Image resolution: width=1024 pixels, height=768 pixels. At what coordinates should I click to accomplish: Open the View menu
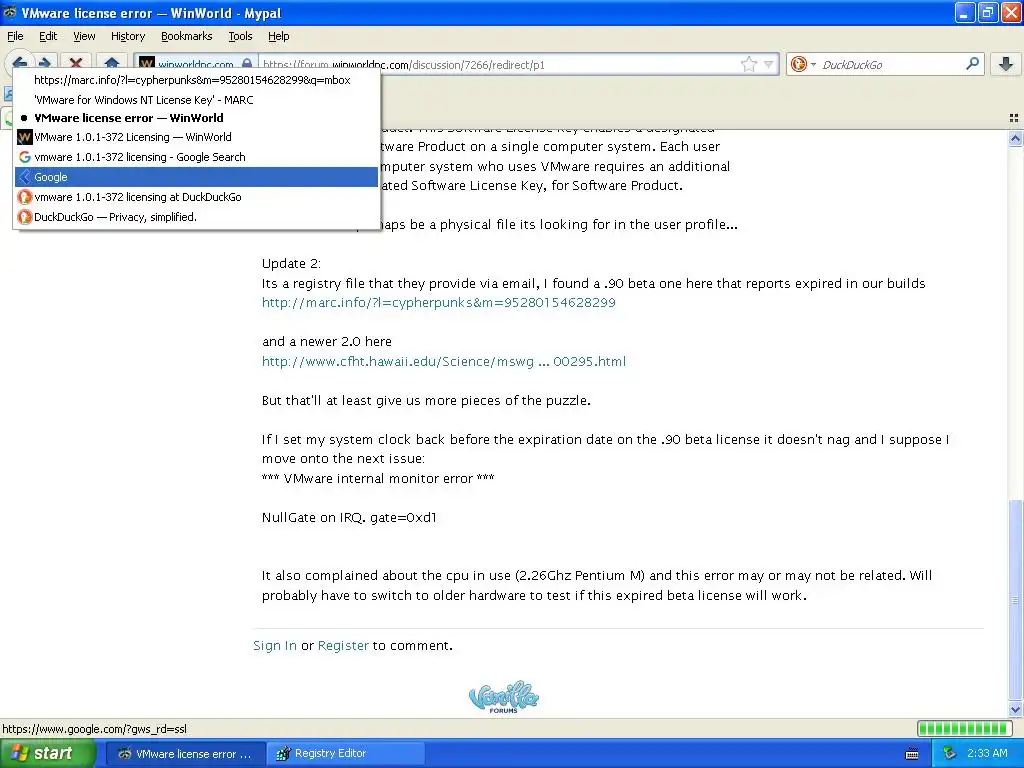[x=84, y=36]
